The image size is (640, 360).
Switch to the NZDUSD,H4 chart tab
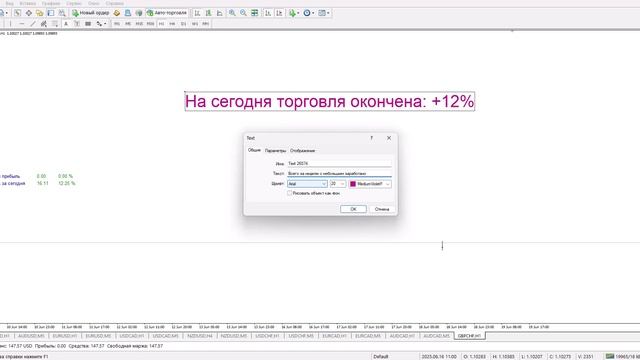click(200, 336)
